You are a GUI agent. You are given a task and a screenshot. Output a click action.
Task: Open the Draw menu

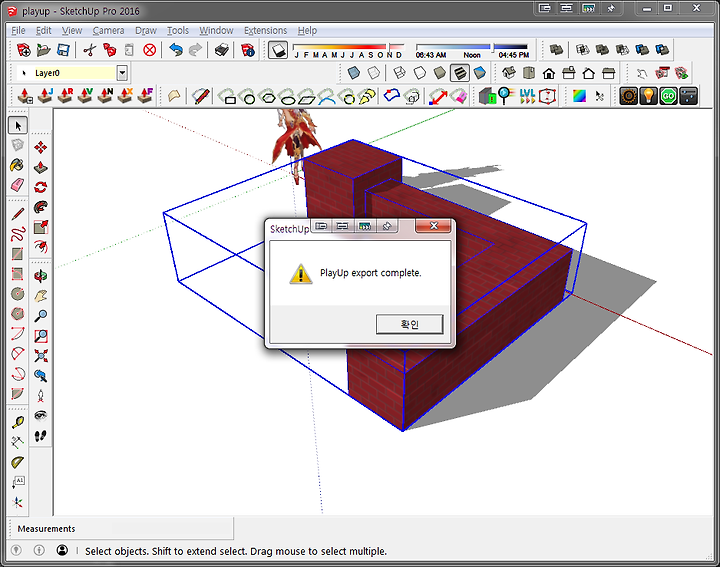point(146,30)
